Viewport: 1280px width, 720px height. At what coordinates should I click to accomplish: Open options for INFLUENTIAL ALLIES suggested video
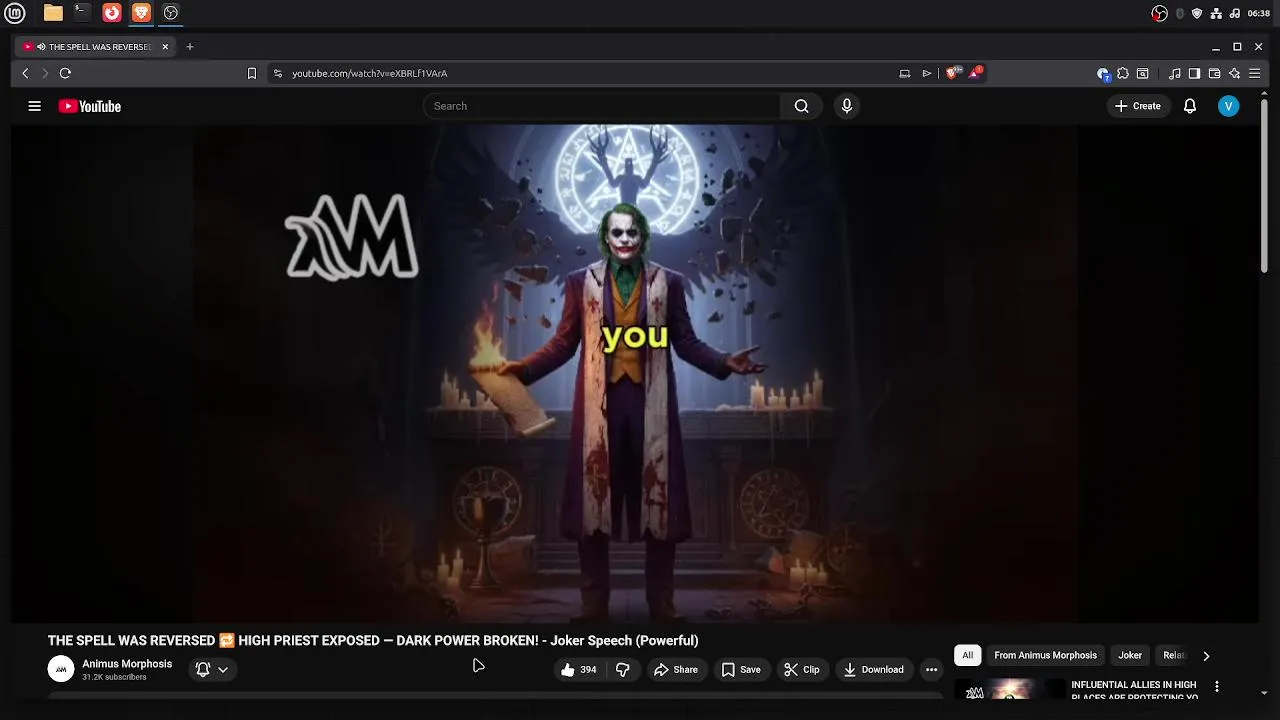click(1217, 686)
